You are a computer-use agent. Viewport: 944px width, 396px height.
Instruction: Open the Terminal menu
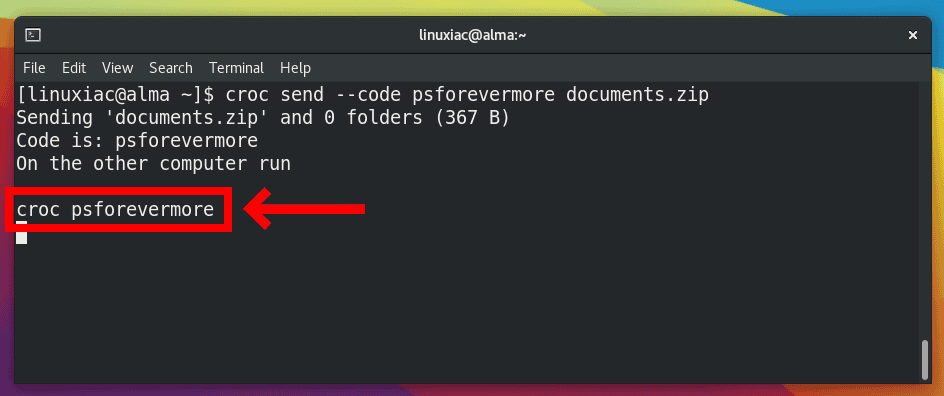point(237,68)
